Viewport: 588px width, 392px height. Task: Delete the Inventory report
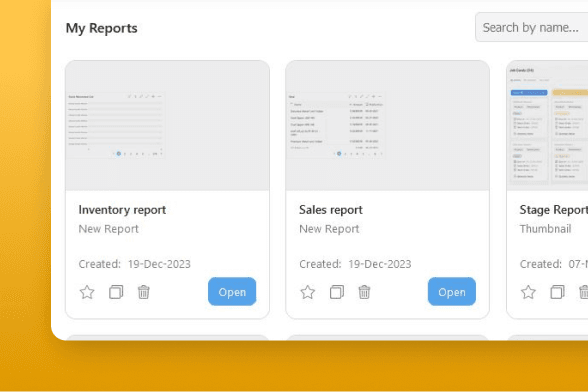coord(144,292)
